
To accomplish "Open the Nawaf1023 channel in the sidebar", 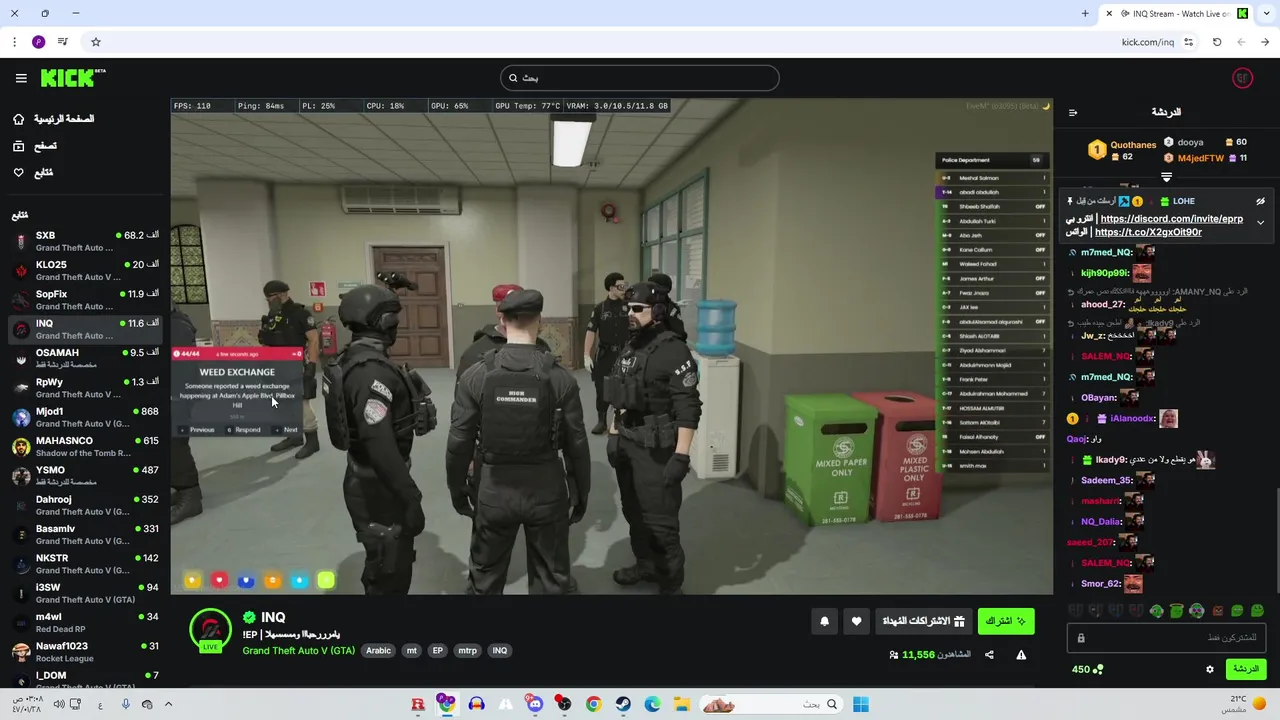I will (x=85, y=652).
